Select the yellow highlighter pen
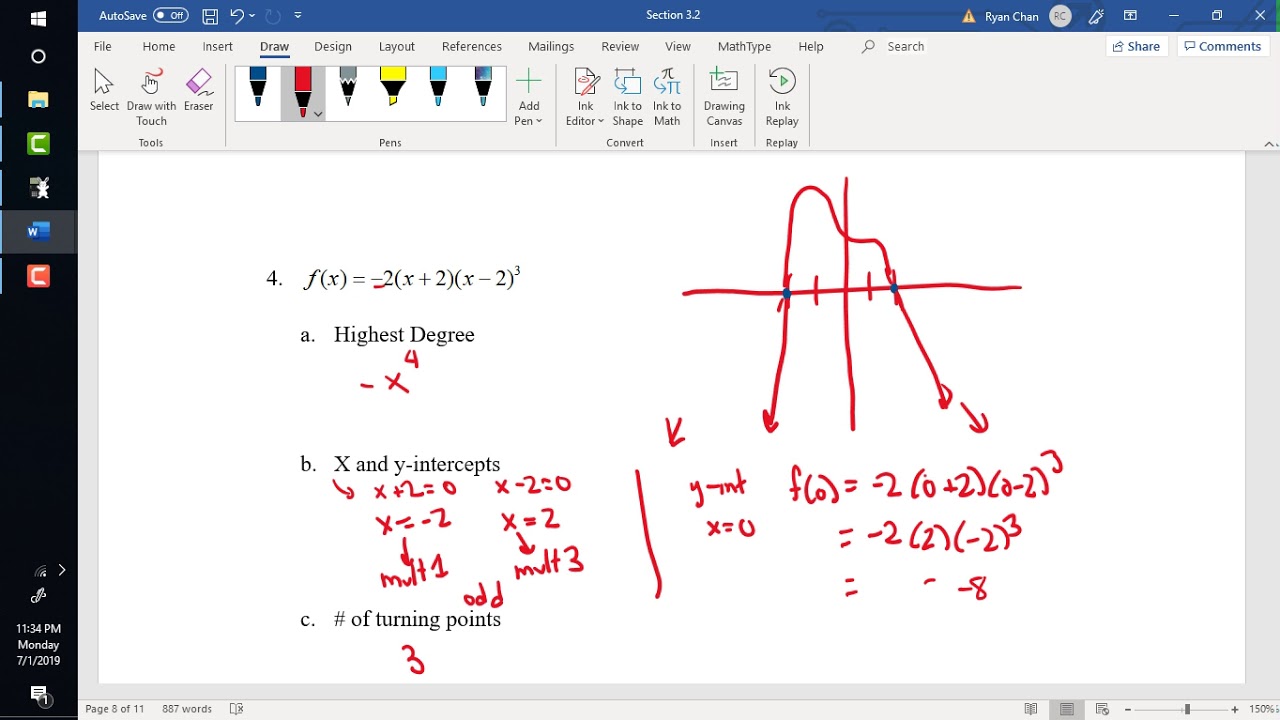Viewport: 1280px width, 720px height. click(393, 88)
